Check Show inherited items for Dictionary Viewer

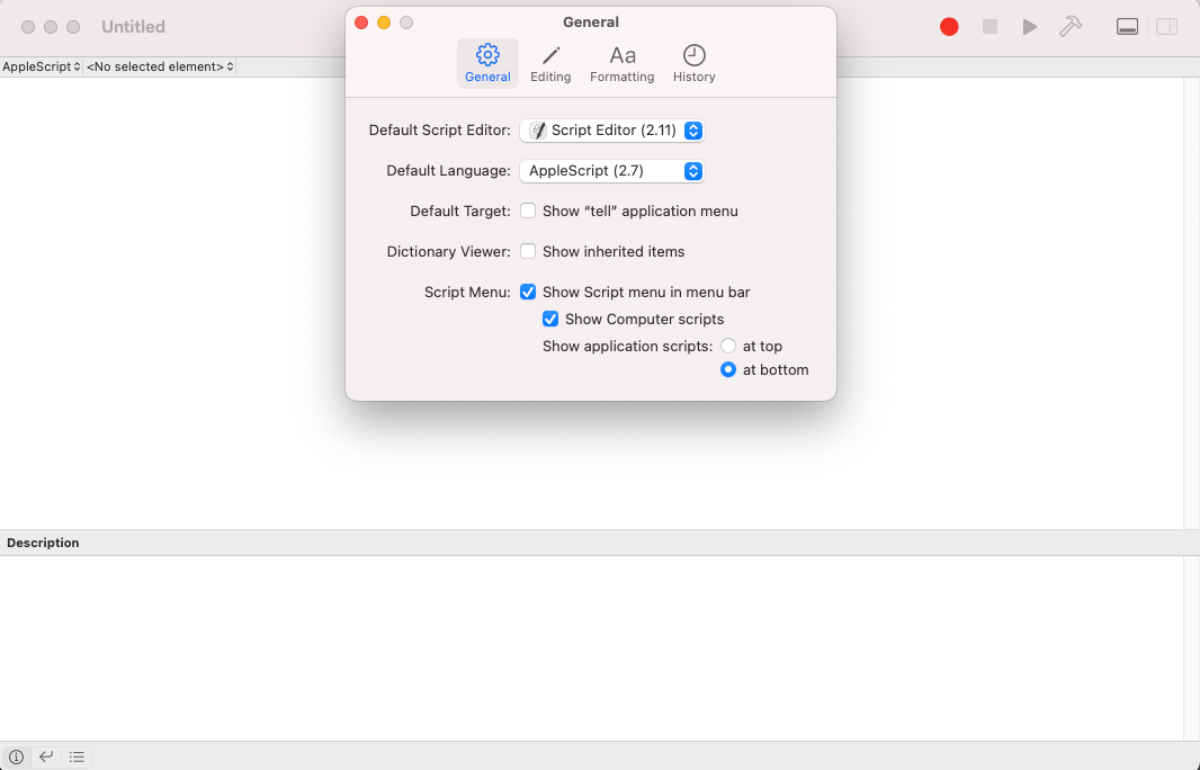click(x=527, y=251)
